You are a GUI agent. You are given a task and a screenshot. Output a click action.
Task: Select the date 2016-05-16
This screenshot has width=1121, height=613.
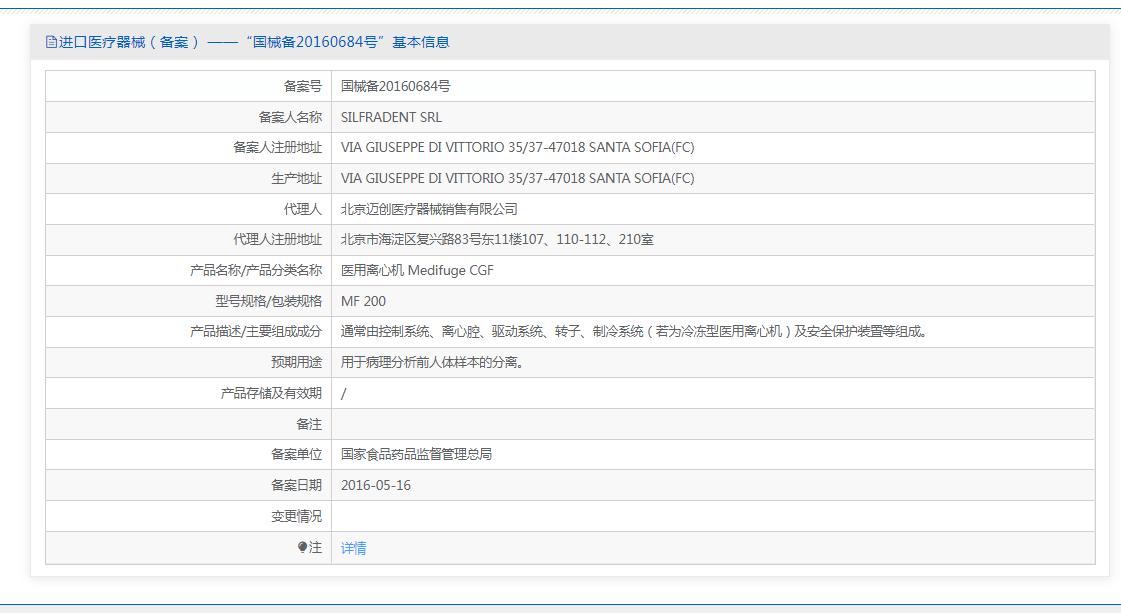376,485
